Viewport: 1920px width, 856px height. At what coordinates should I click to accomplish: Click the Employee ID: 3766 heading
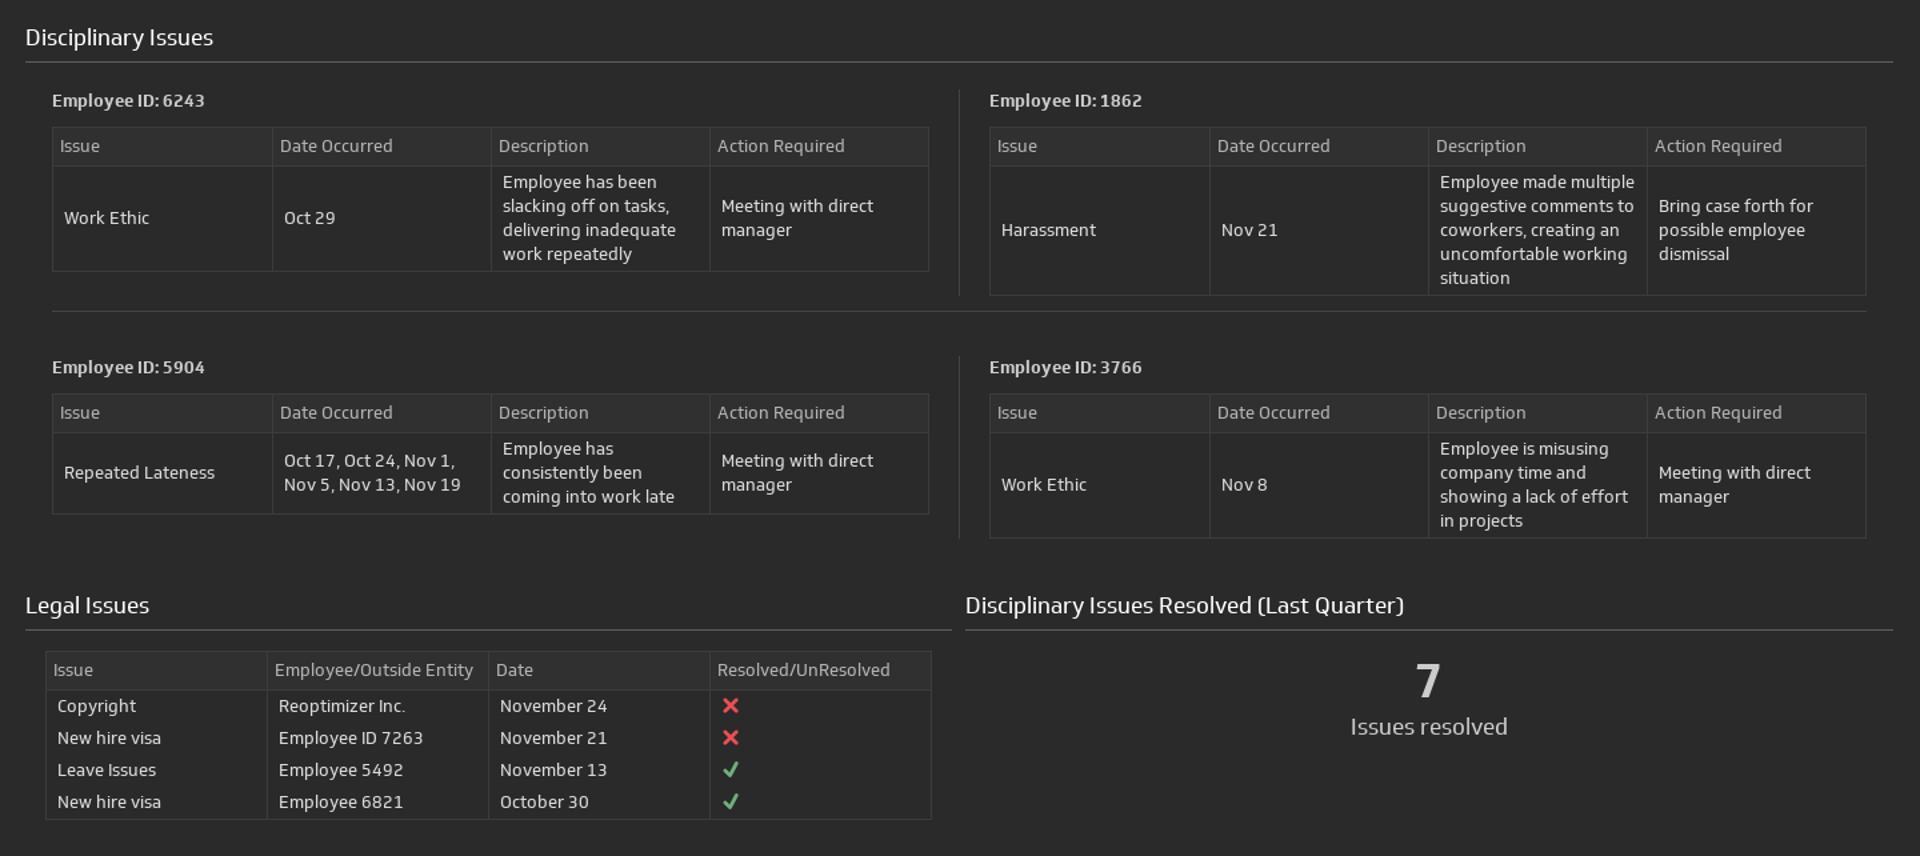pos(1065,368)
